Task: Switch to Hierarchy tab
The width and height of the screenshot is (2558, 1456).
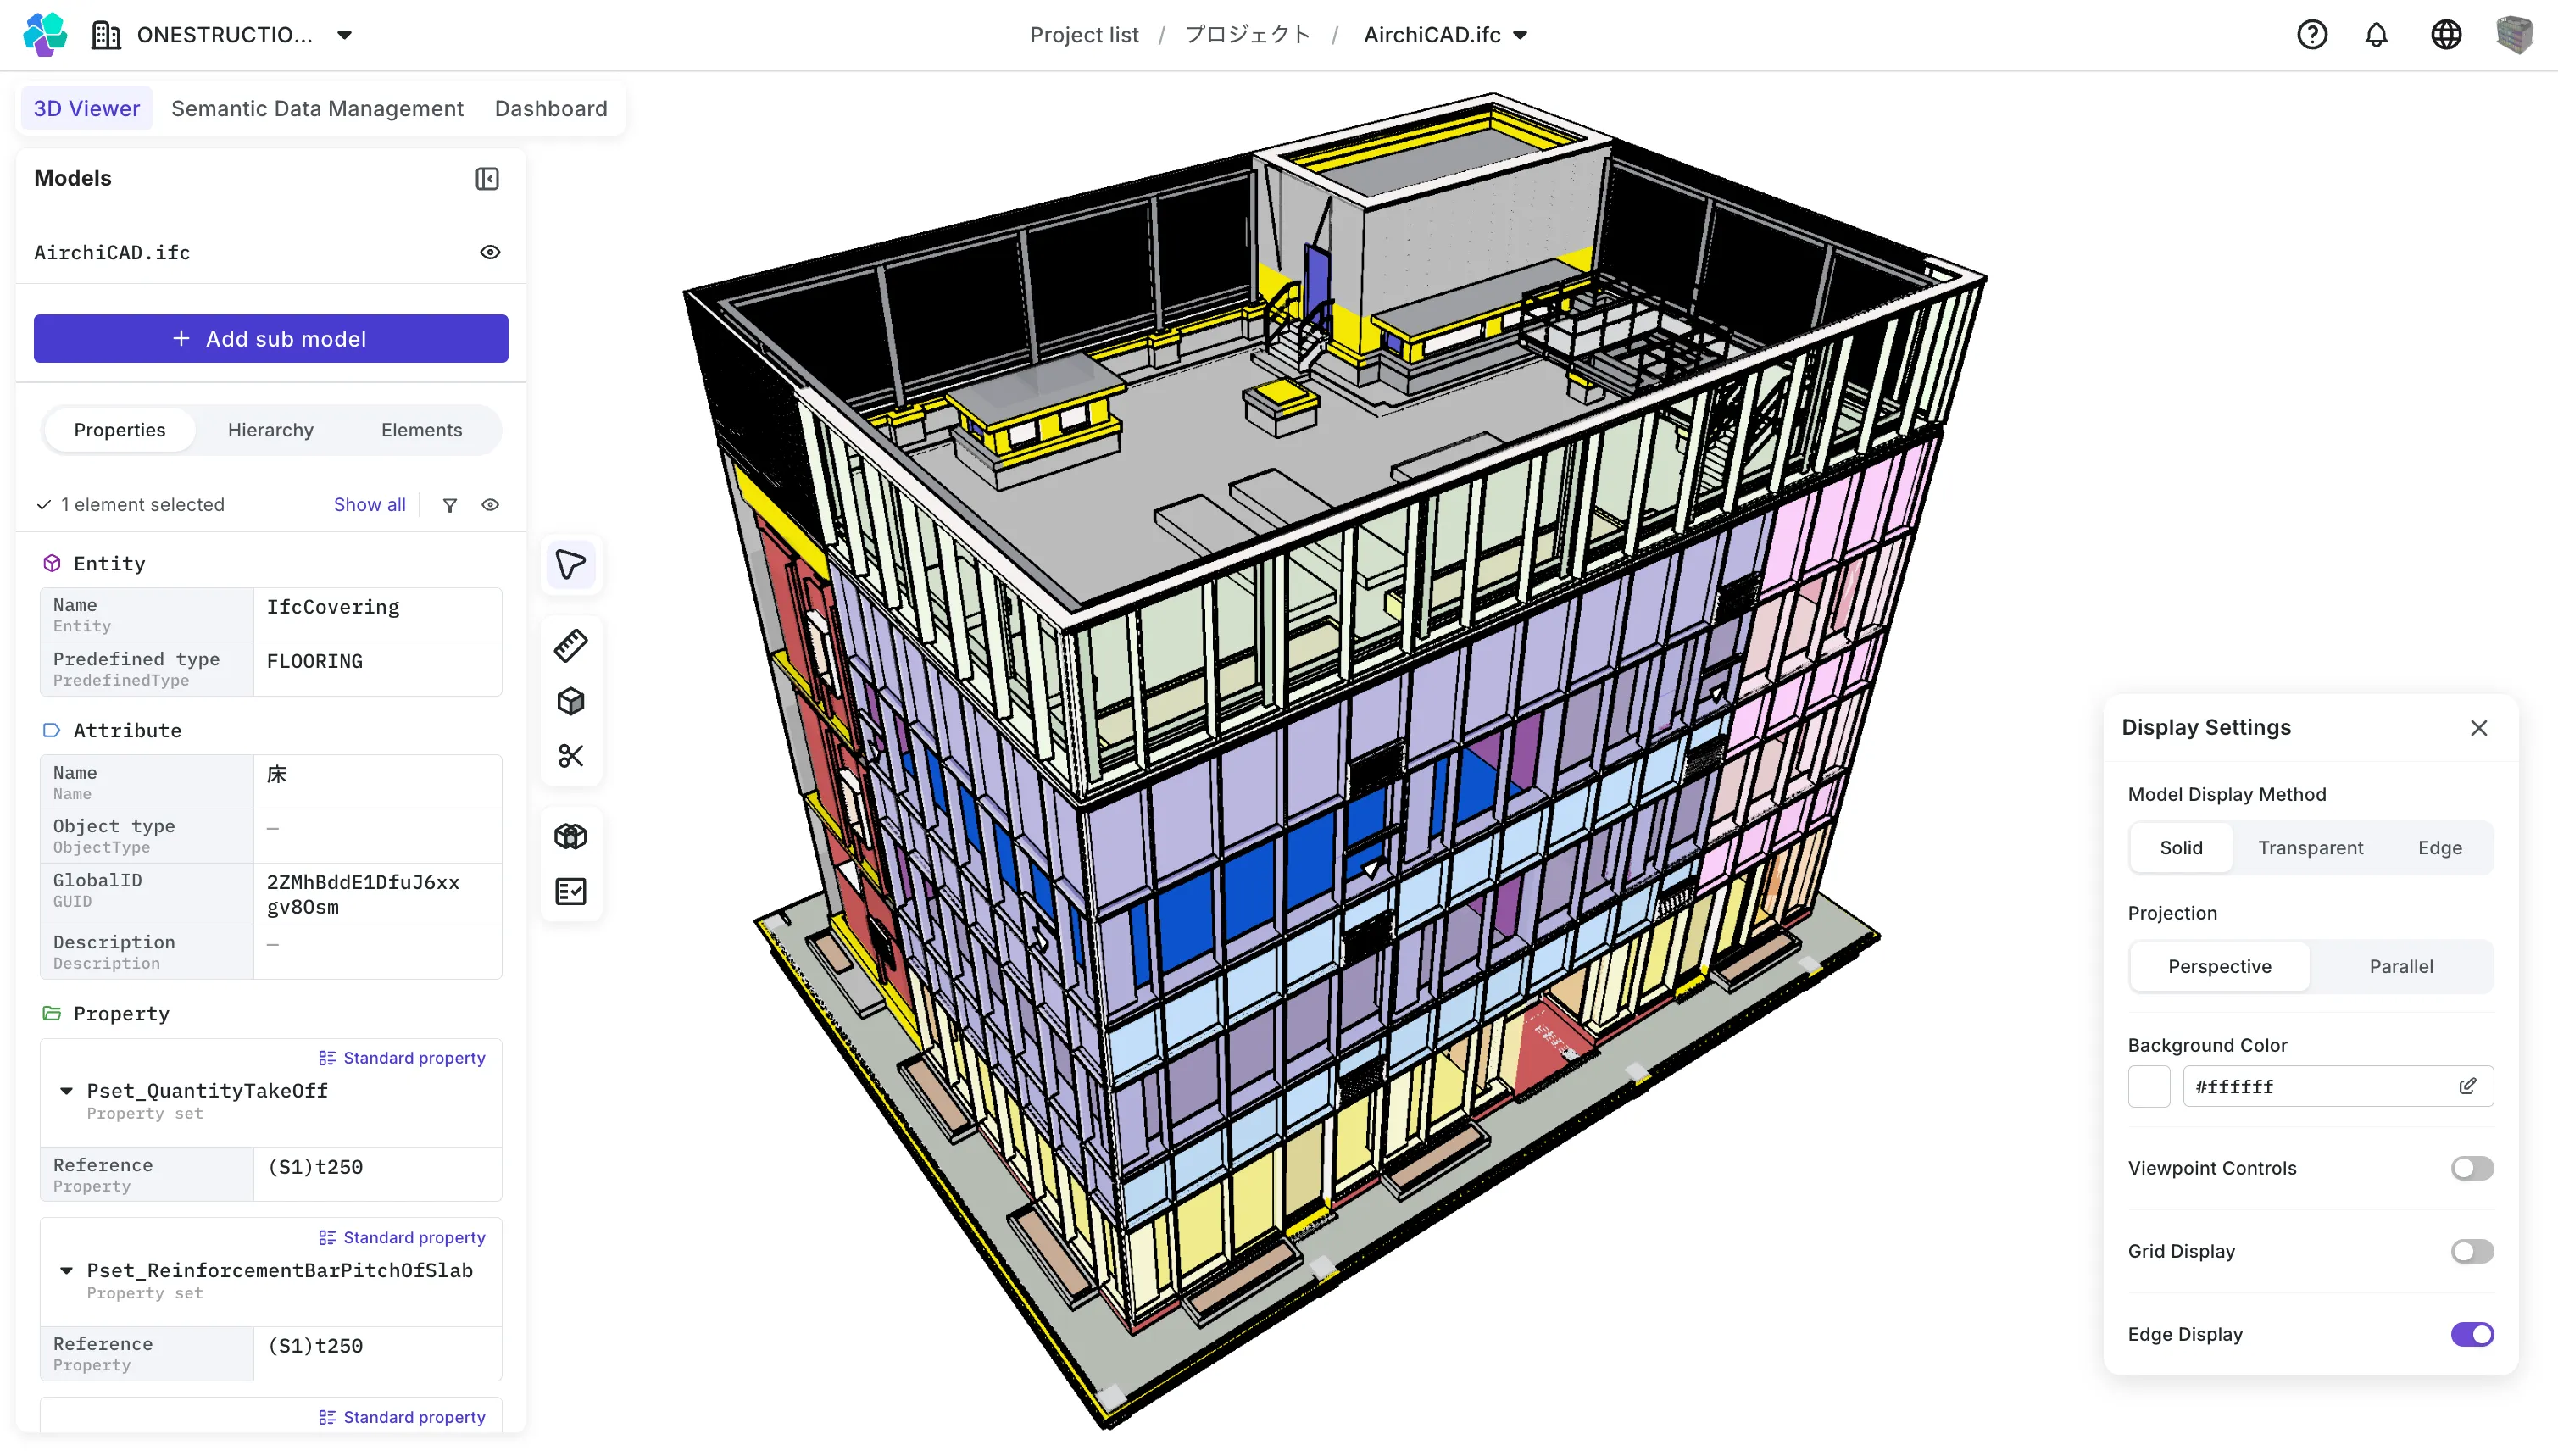Action: coord(270,430)
